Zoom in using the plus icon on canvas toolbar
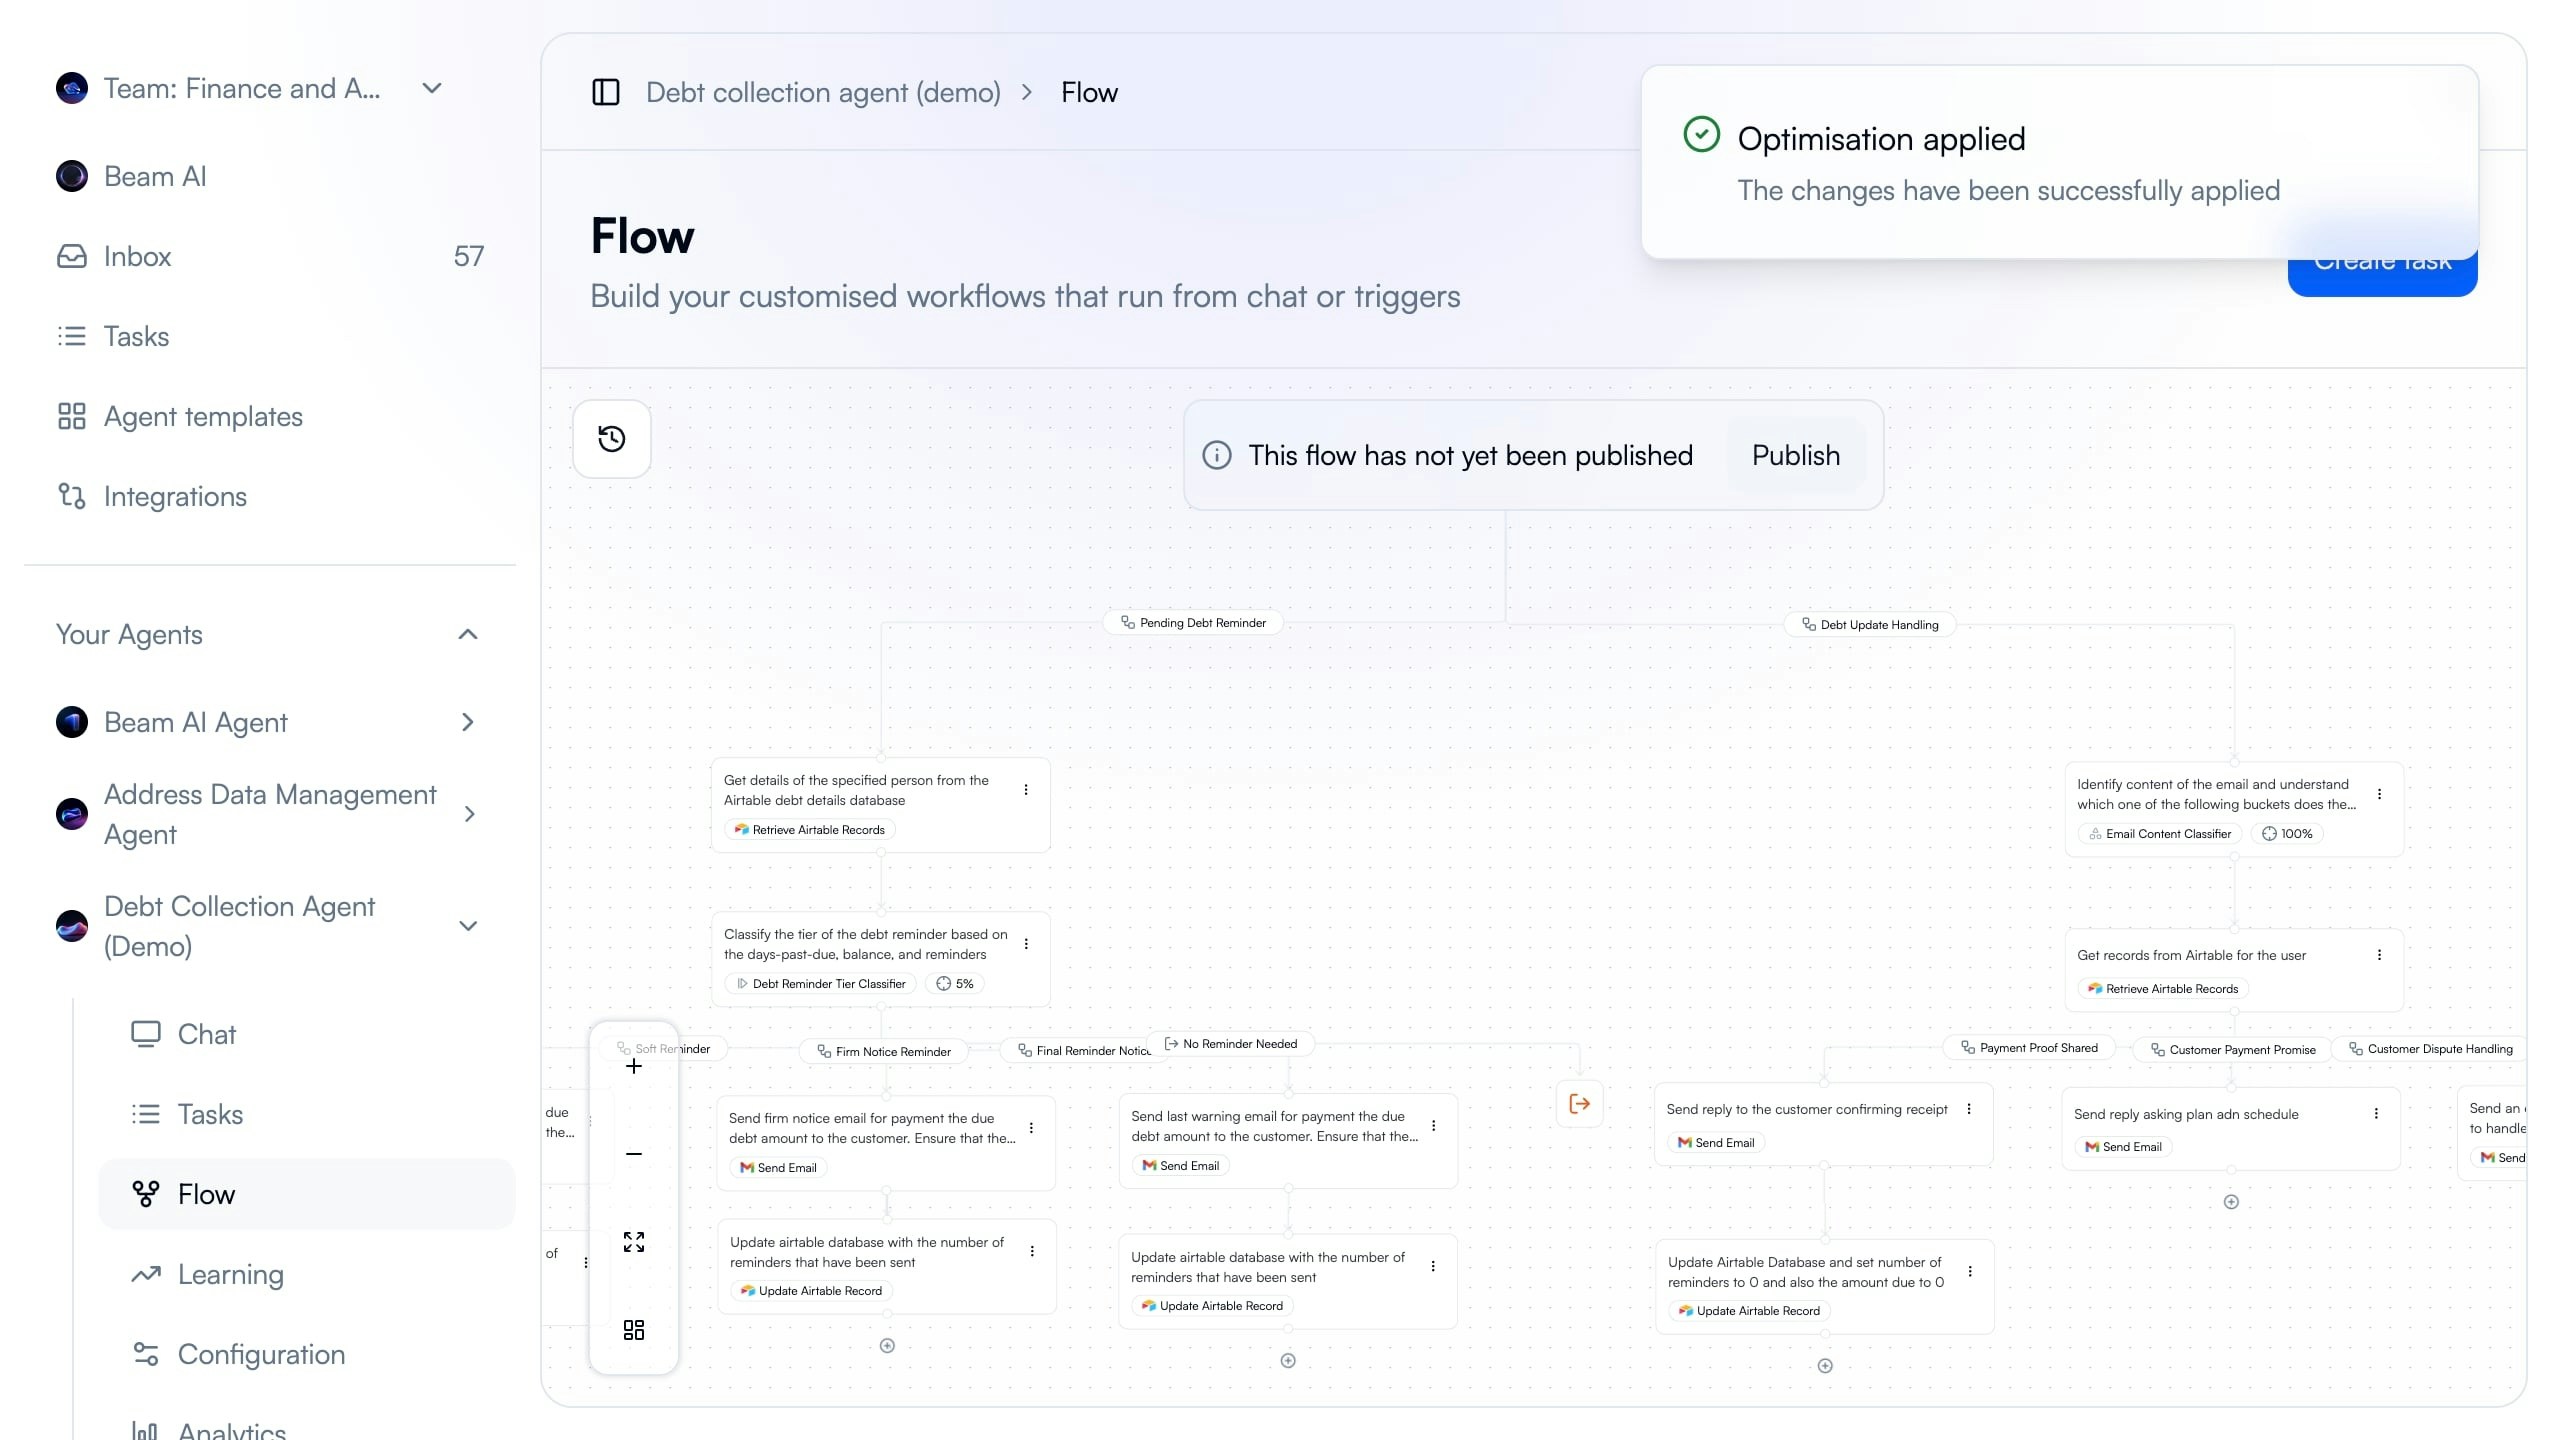2560x1440 pixels. click(634, 1066)
